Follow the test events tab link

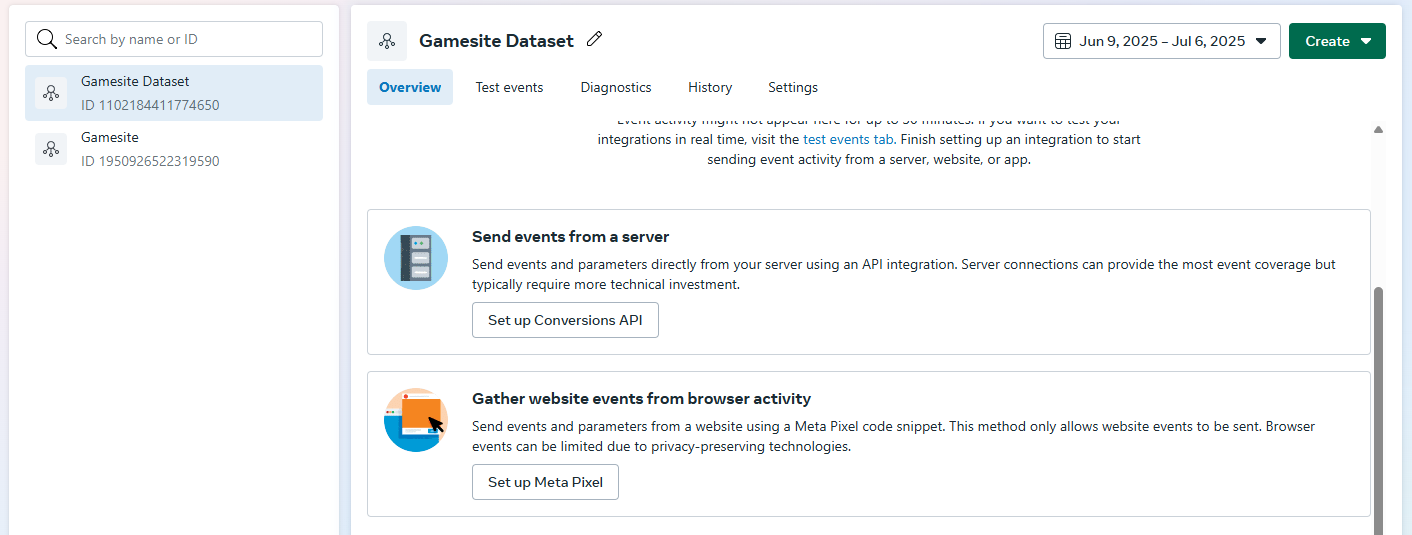click(848, 140)
